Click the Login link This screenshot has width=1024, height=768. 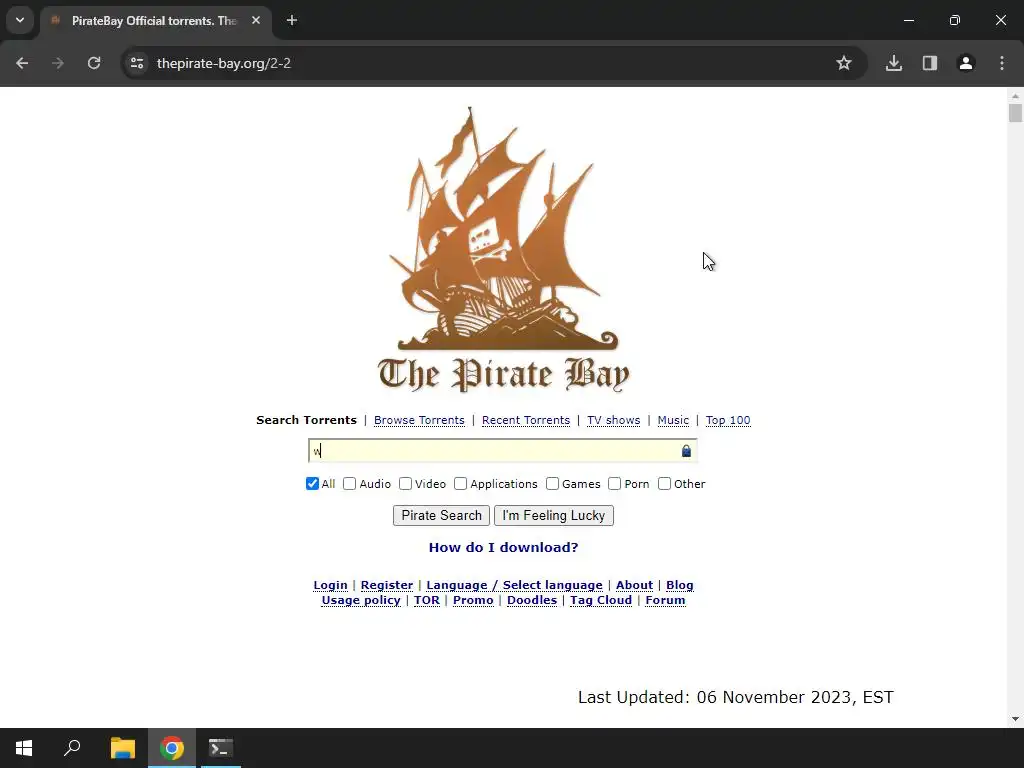[330, 585]
